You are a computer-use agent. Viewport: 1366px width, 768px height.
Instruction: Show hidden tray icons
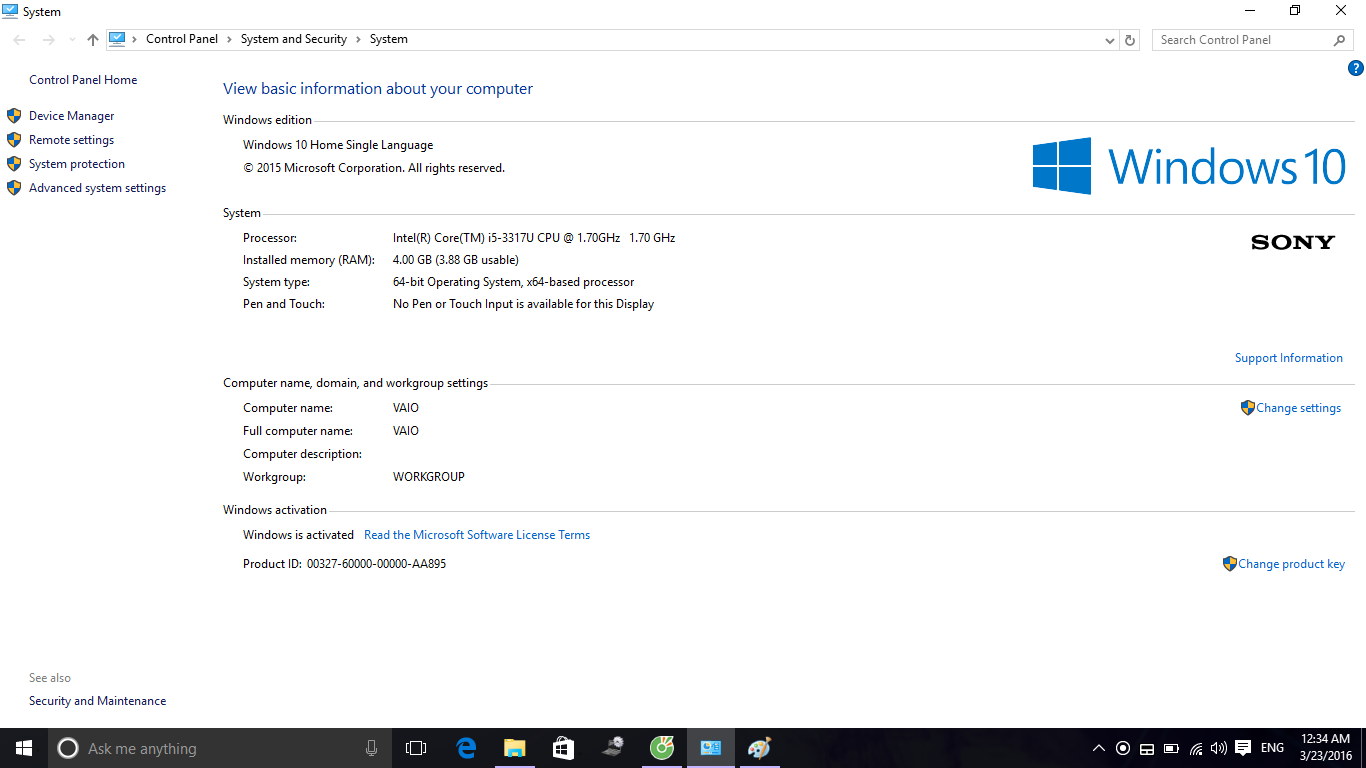(1099, 748)
